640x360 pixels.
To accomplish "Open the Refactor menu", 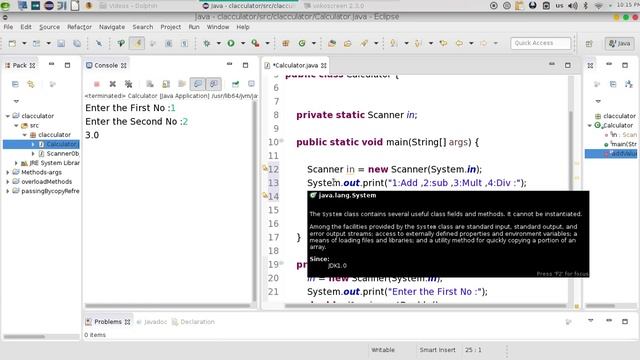I will click(79, 27).
